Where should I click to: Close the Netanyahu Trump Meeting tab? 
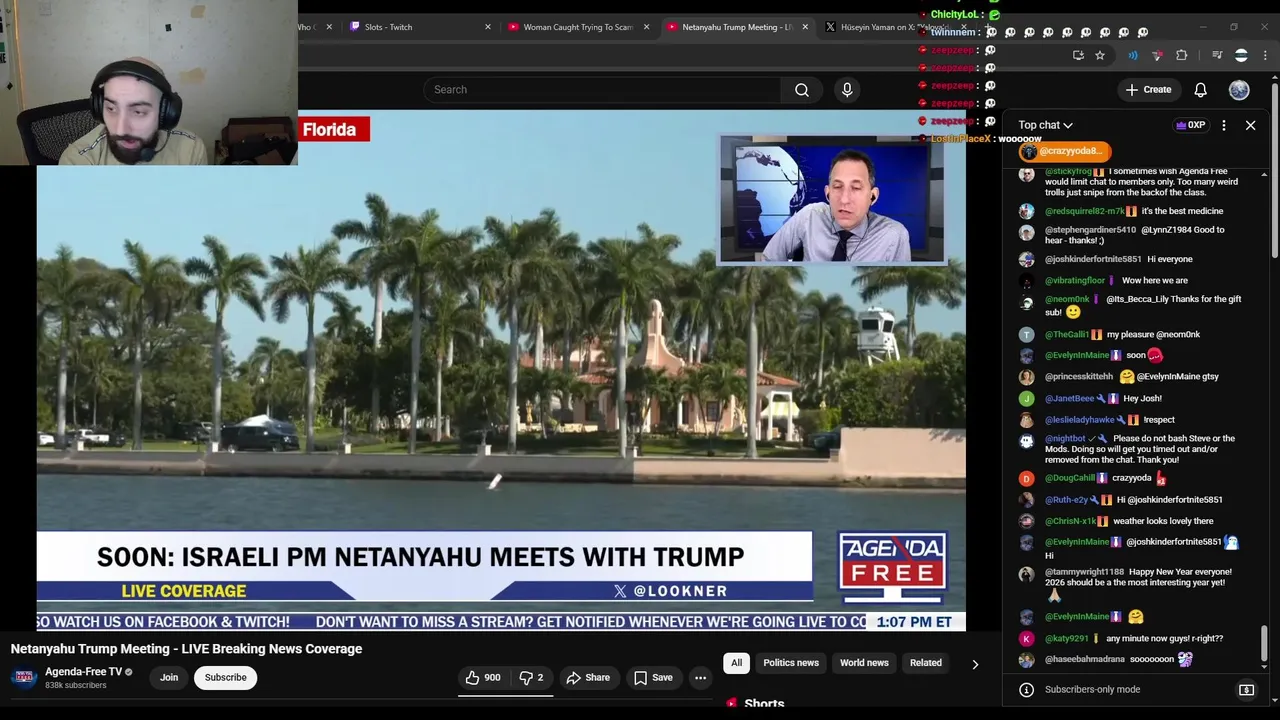pyautogui.click(x=805, y=27)
